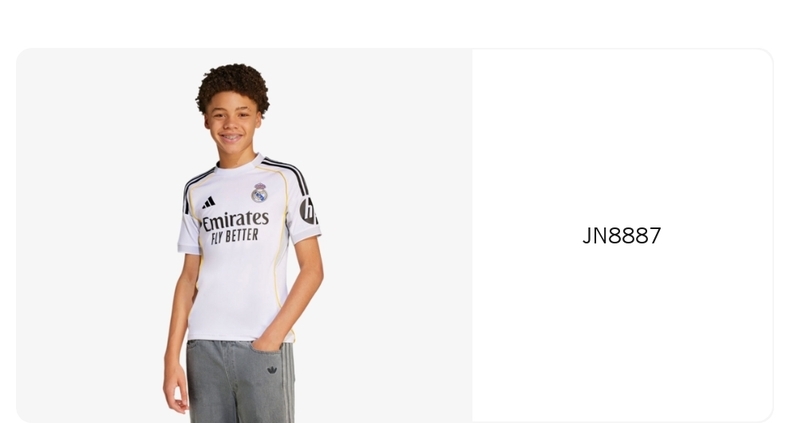Click the grey jeans in the product photo
The image size is (790, 423).
239,382
